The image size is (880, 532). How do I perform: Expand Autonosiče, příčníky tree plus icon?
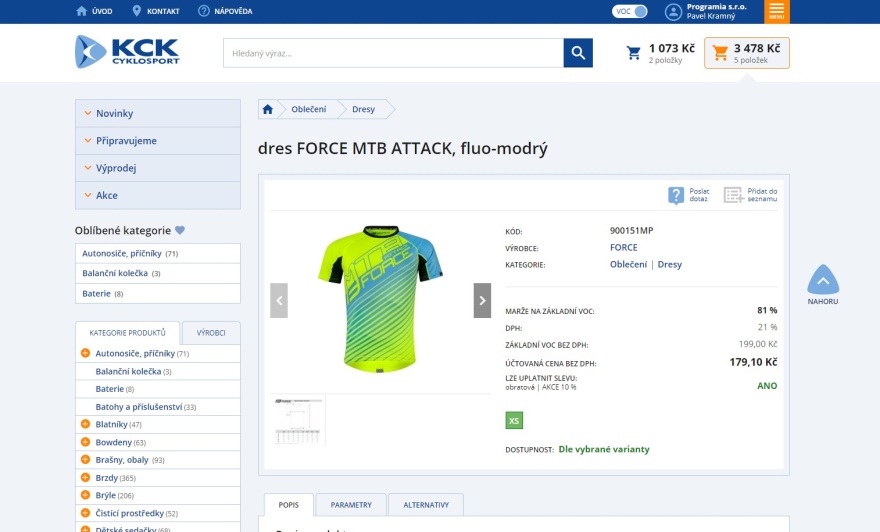click(x=85, y=353)
